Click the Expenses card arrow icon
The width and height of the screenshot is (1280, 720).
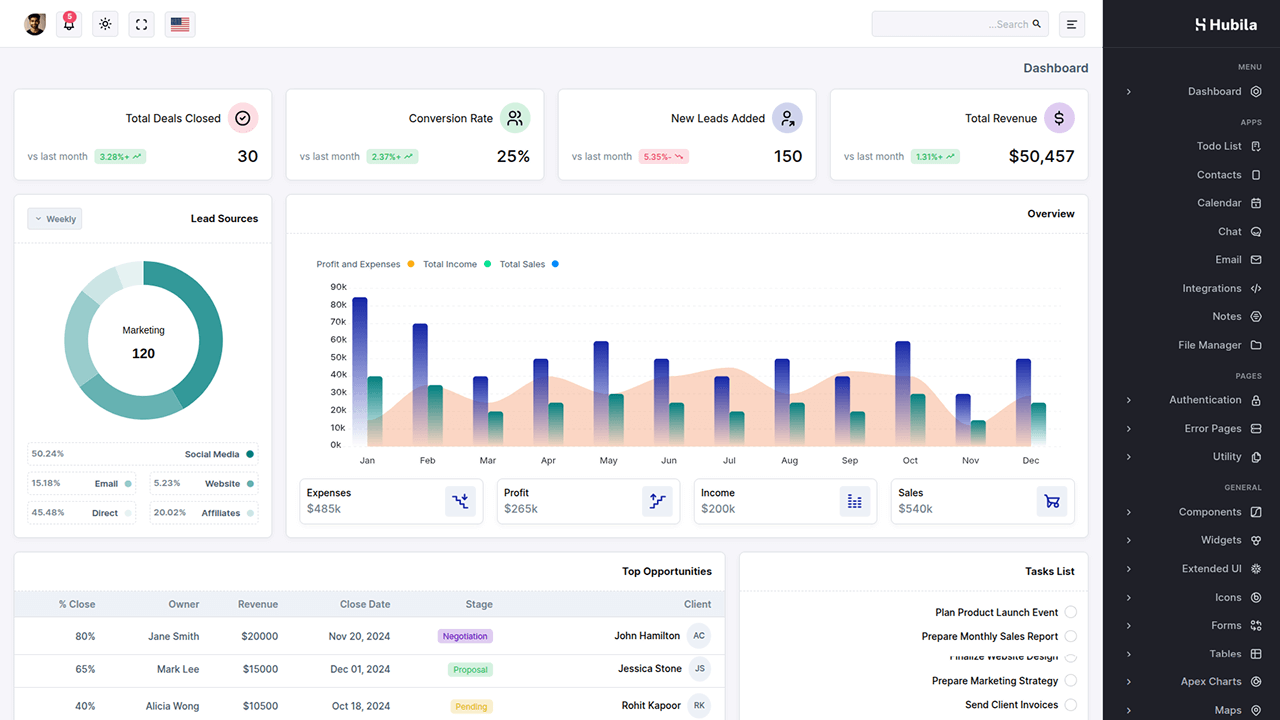(460, 501)
